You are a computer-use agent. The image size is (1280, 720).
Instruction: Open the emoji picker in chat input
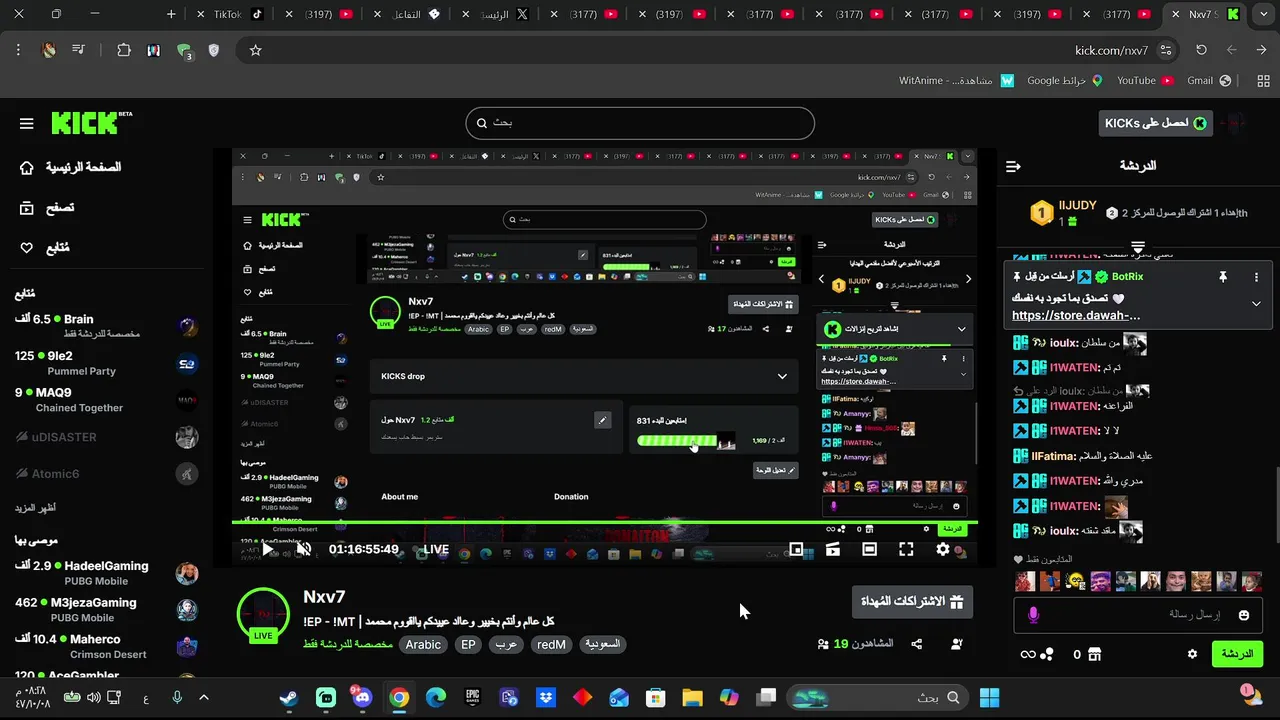click(1244, 615)
